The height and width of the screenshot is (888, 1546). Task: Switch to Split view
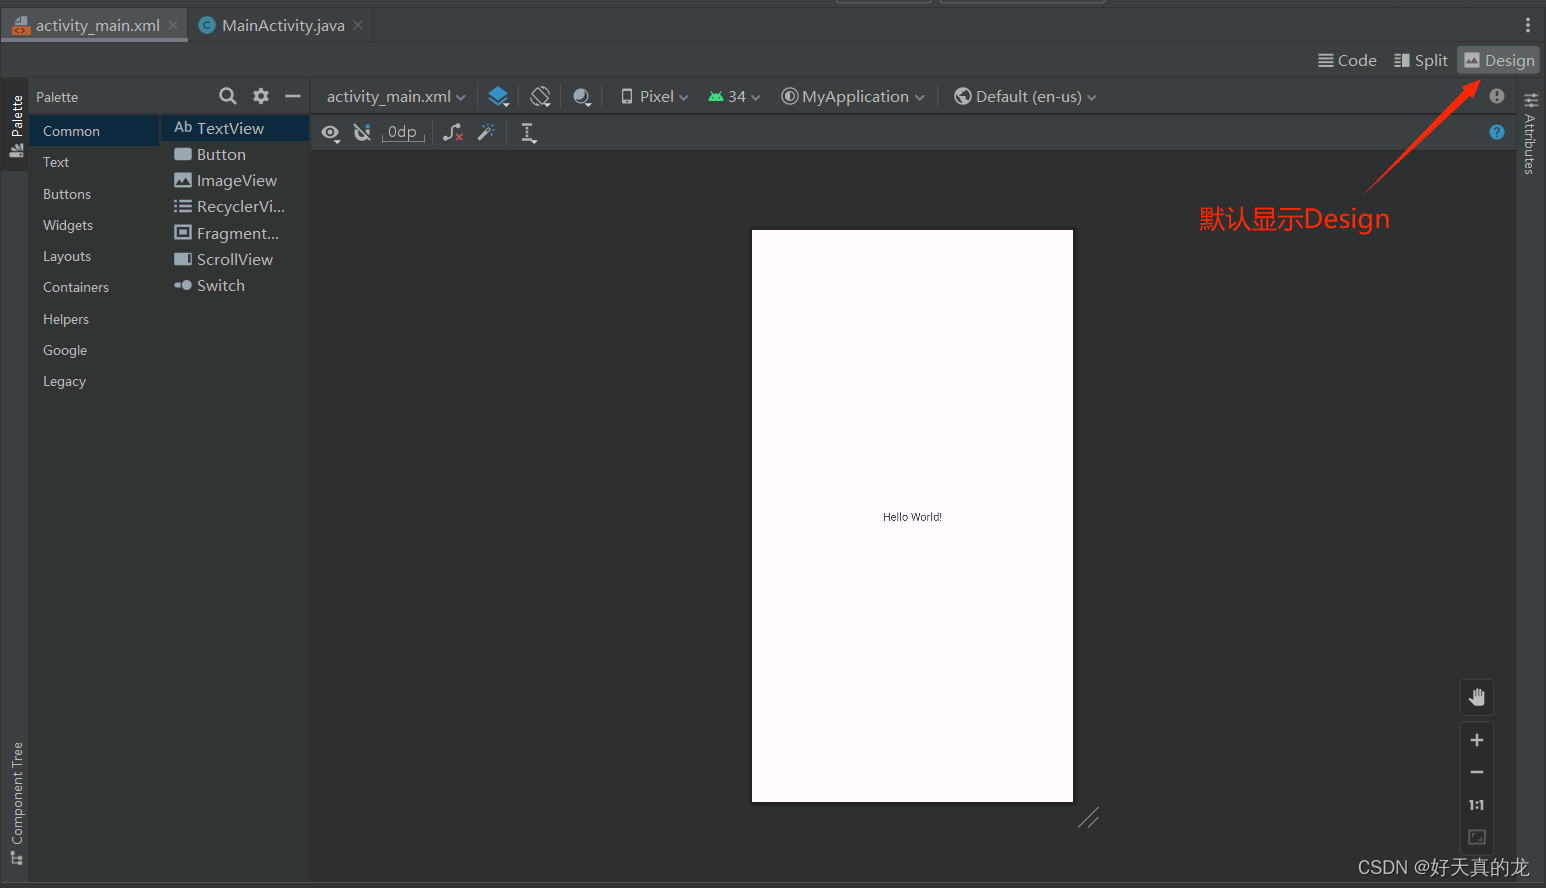1420,60
